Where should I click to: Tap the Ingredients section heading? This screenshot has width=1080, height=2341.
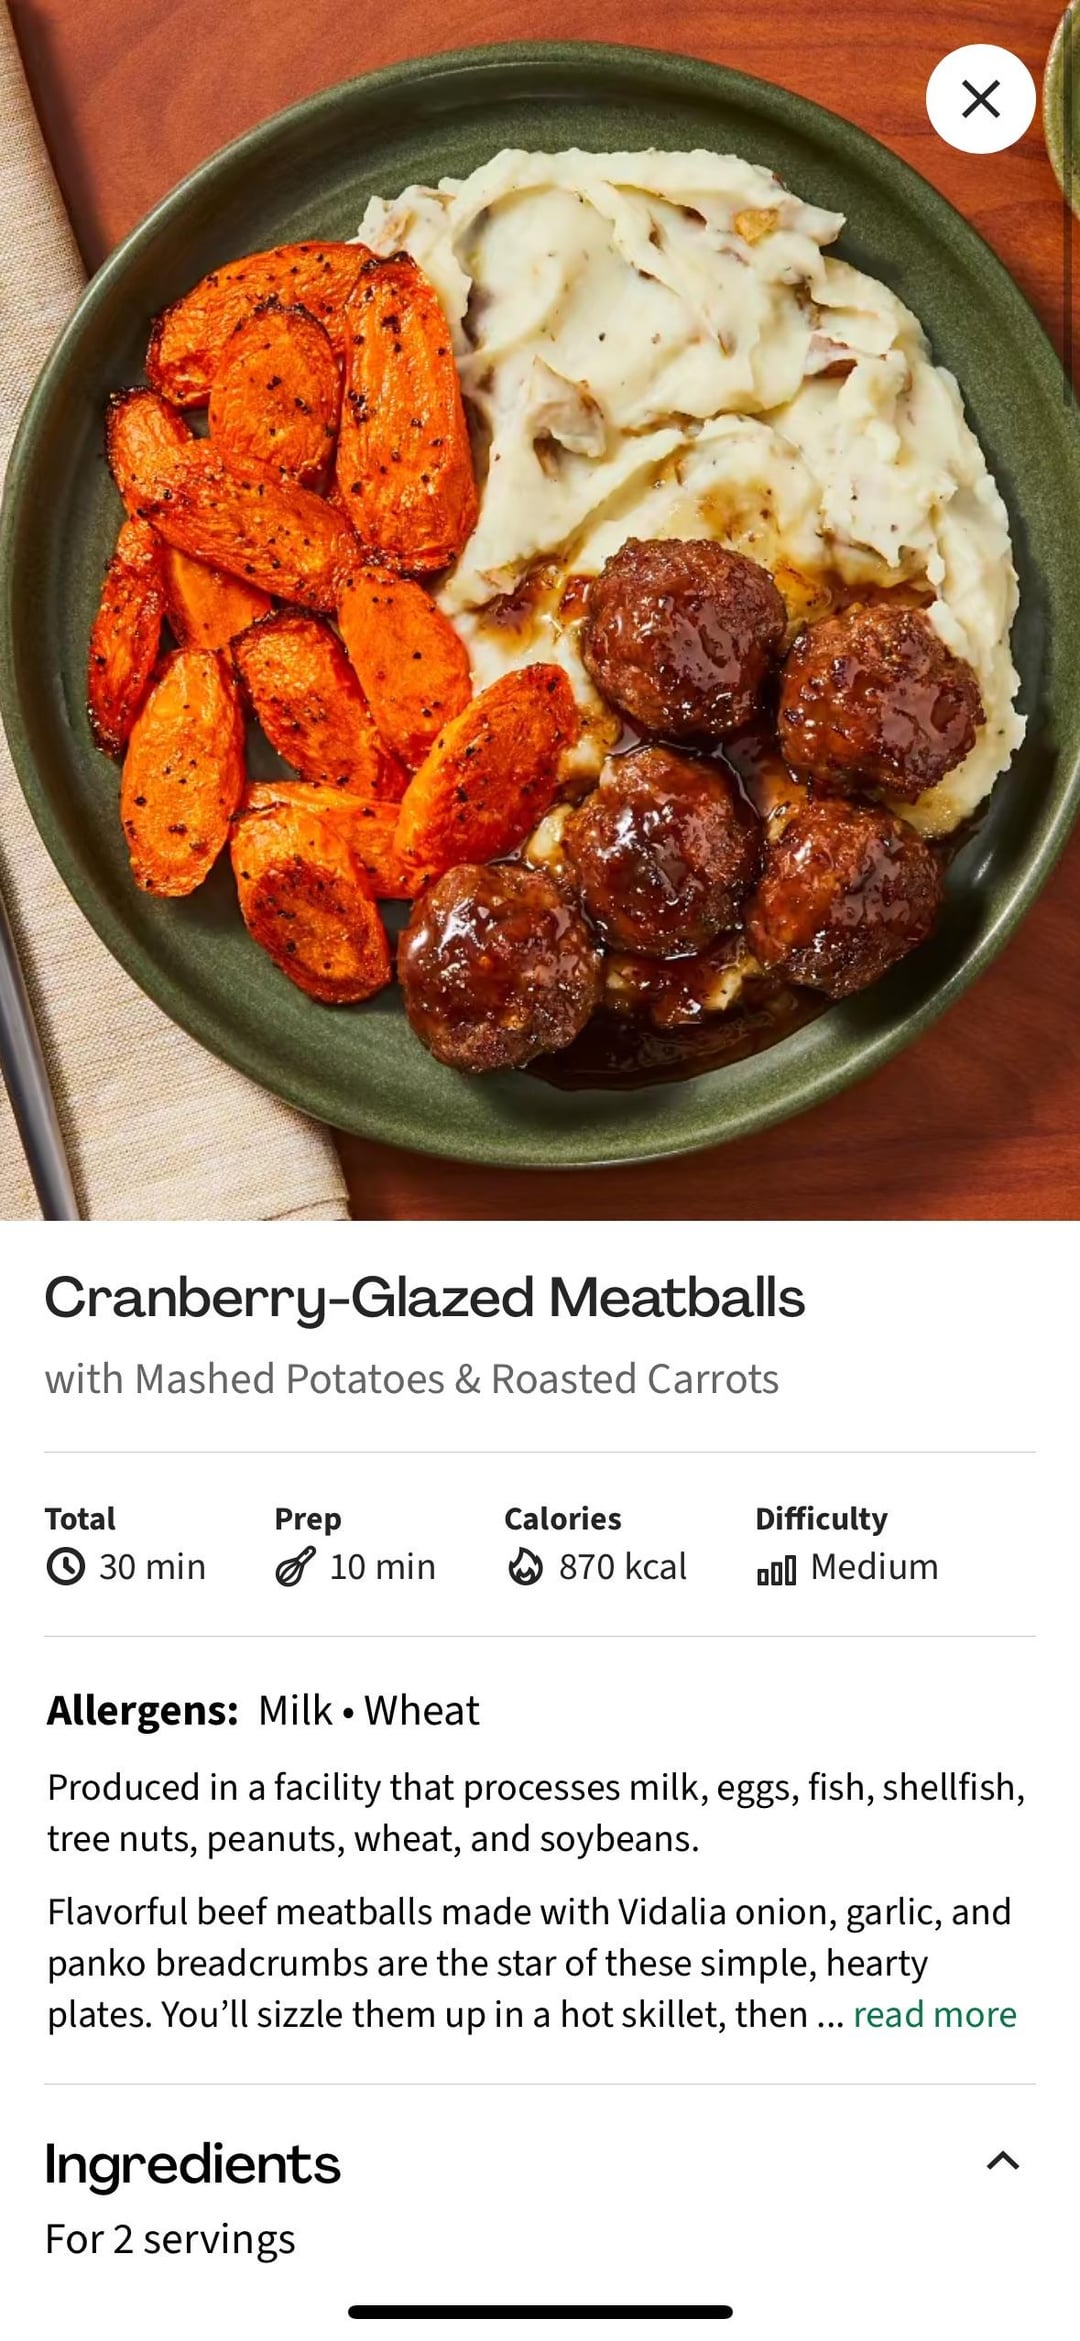[193, 2163]
